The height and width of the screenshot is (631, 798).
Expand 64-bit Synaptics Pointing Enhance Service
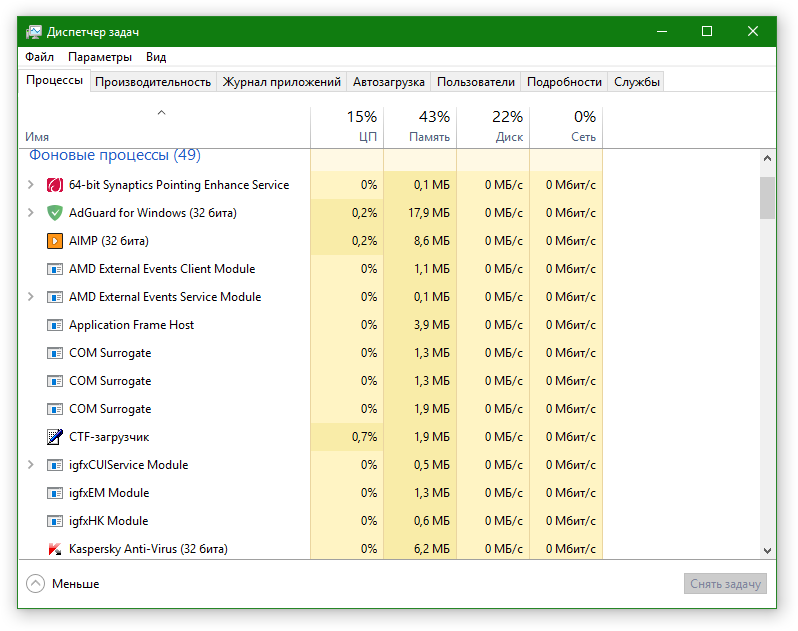(x=31, y=185)
